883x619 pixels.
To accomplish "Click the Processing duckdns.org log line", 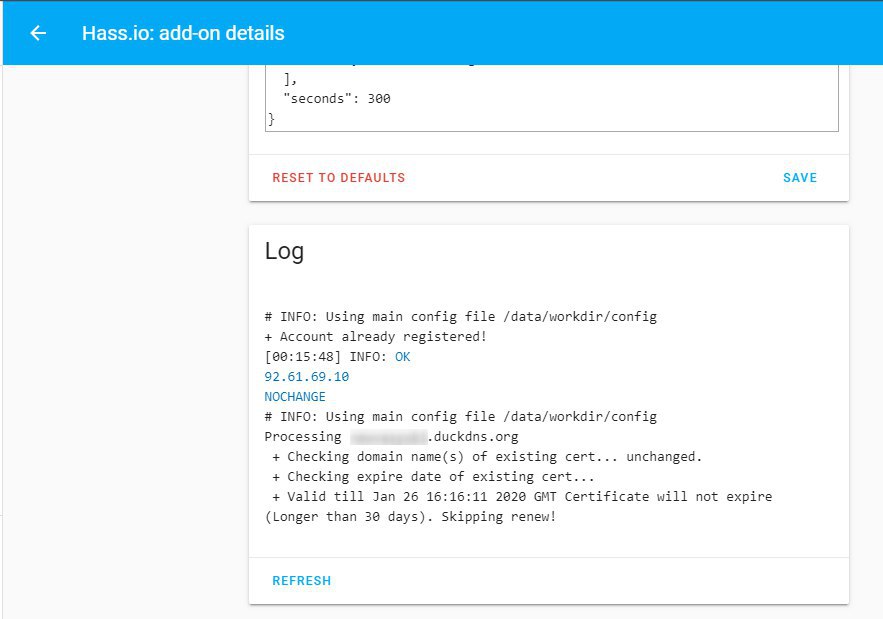I will [x=391, y=437].
